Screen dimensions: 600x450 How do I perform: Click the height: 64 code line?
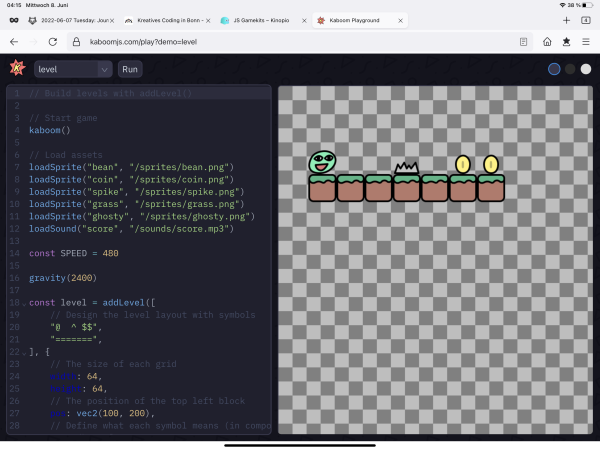tap(78, 388)
